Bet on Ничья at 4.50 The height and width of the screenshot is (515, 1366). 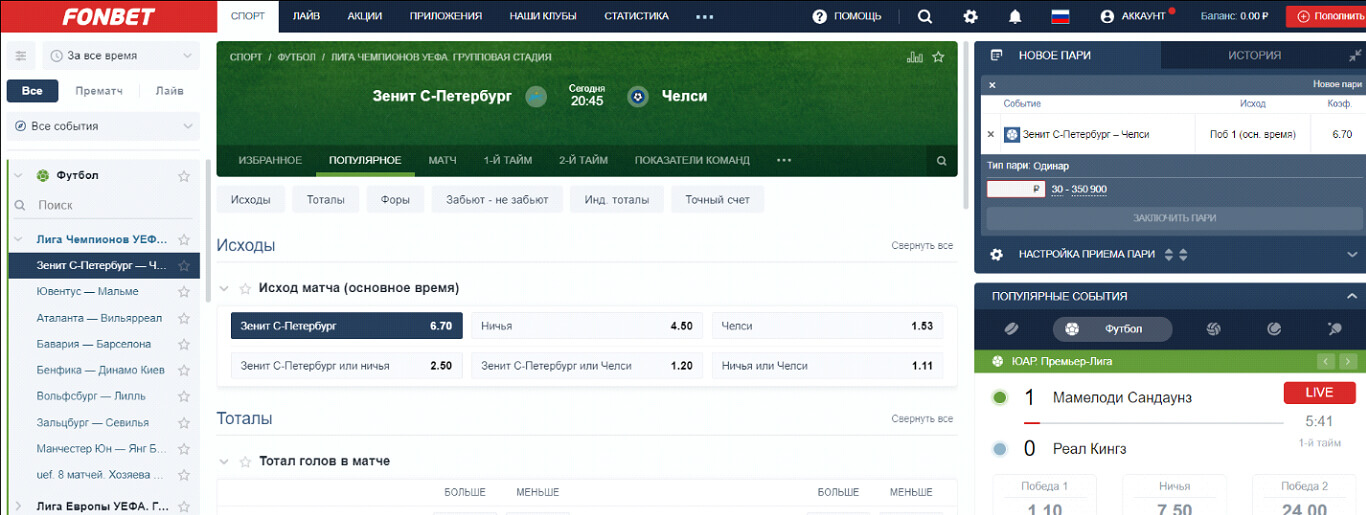point(586,326)
